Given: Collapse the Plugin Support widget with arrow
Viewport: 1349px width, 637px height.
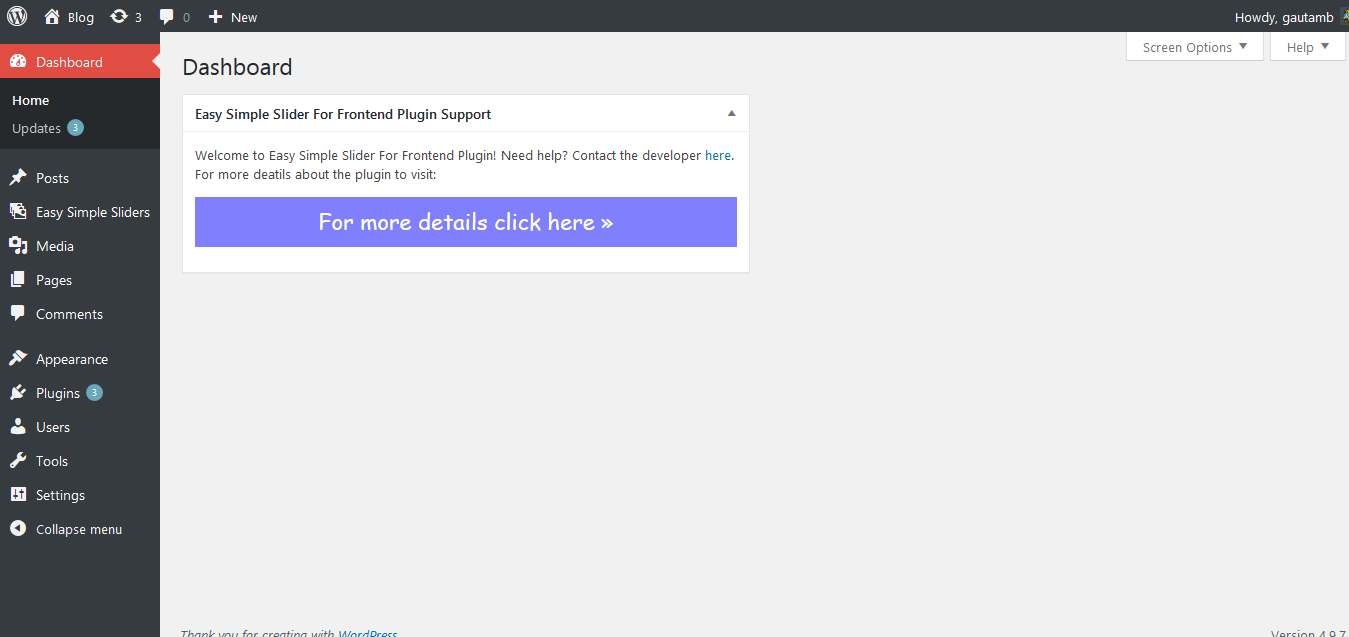Looking at the screenshot, I should pyautogui.click(x=731, y=114).
